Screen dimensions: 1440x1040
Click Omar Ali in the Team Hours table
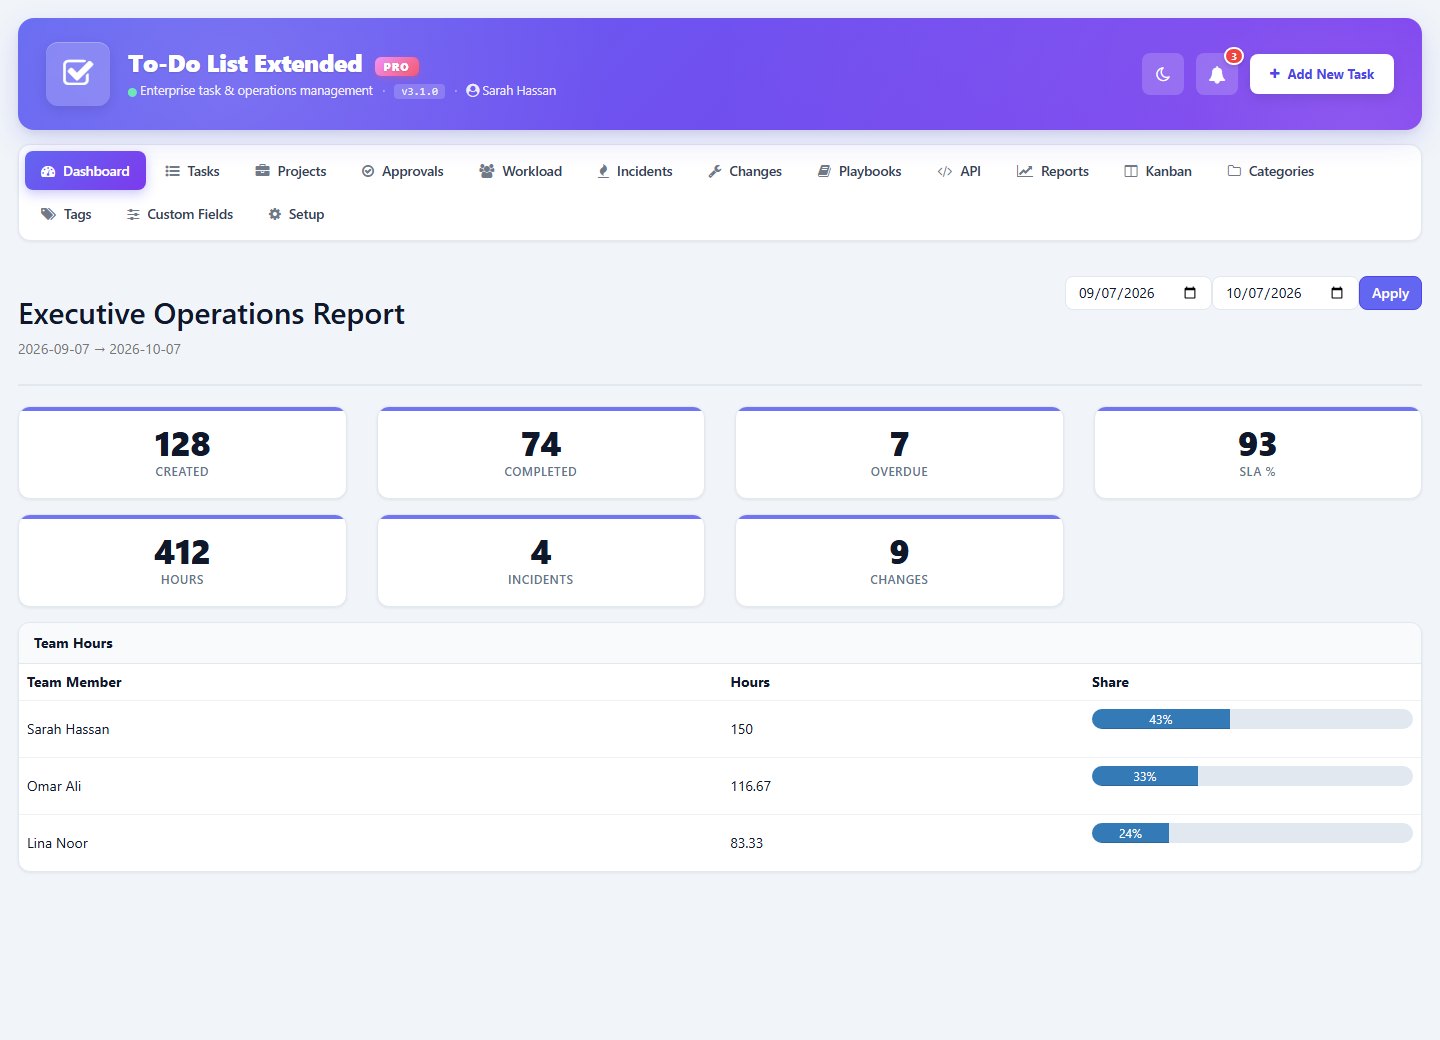click(x=54, y=786)
